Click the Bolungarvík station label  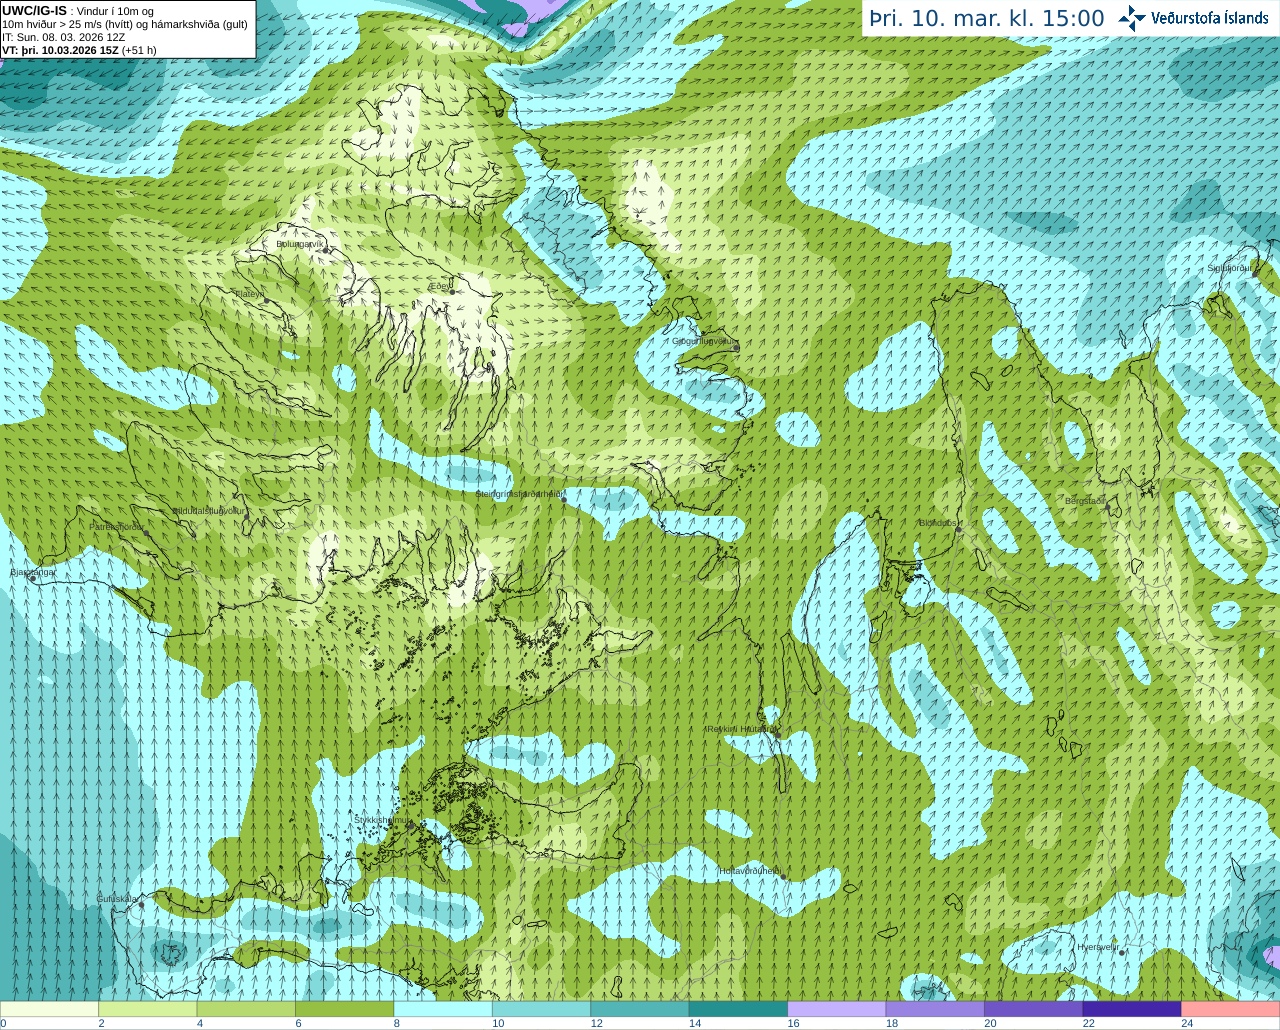point(301,243)
